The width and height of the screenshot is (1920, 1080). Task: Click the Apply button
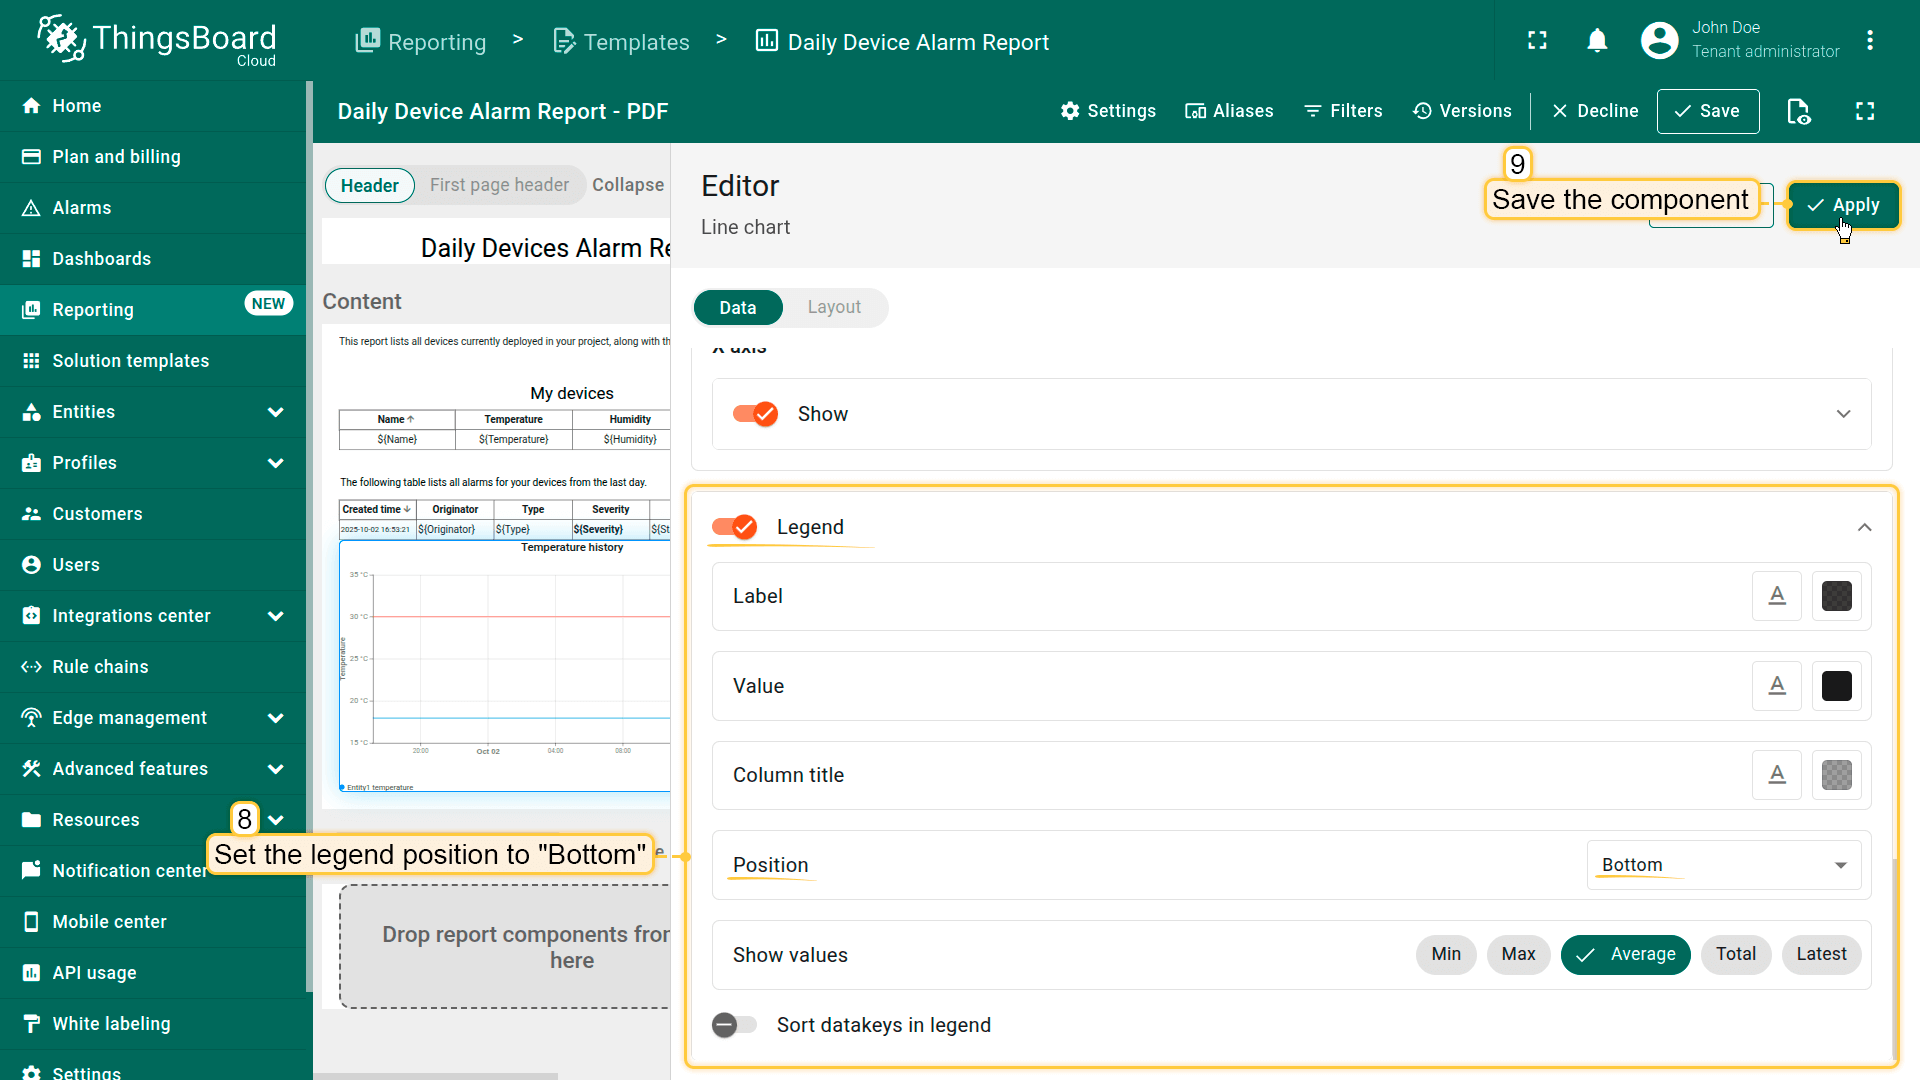click(x=1843, y=205)
